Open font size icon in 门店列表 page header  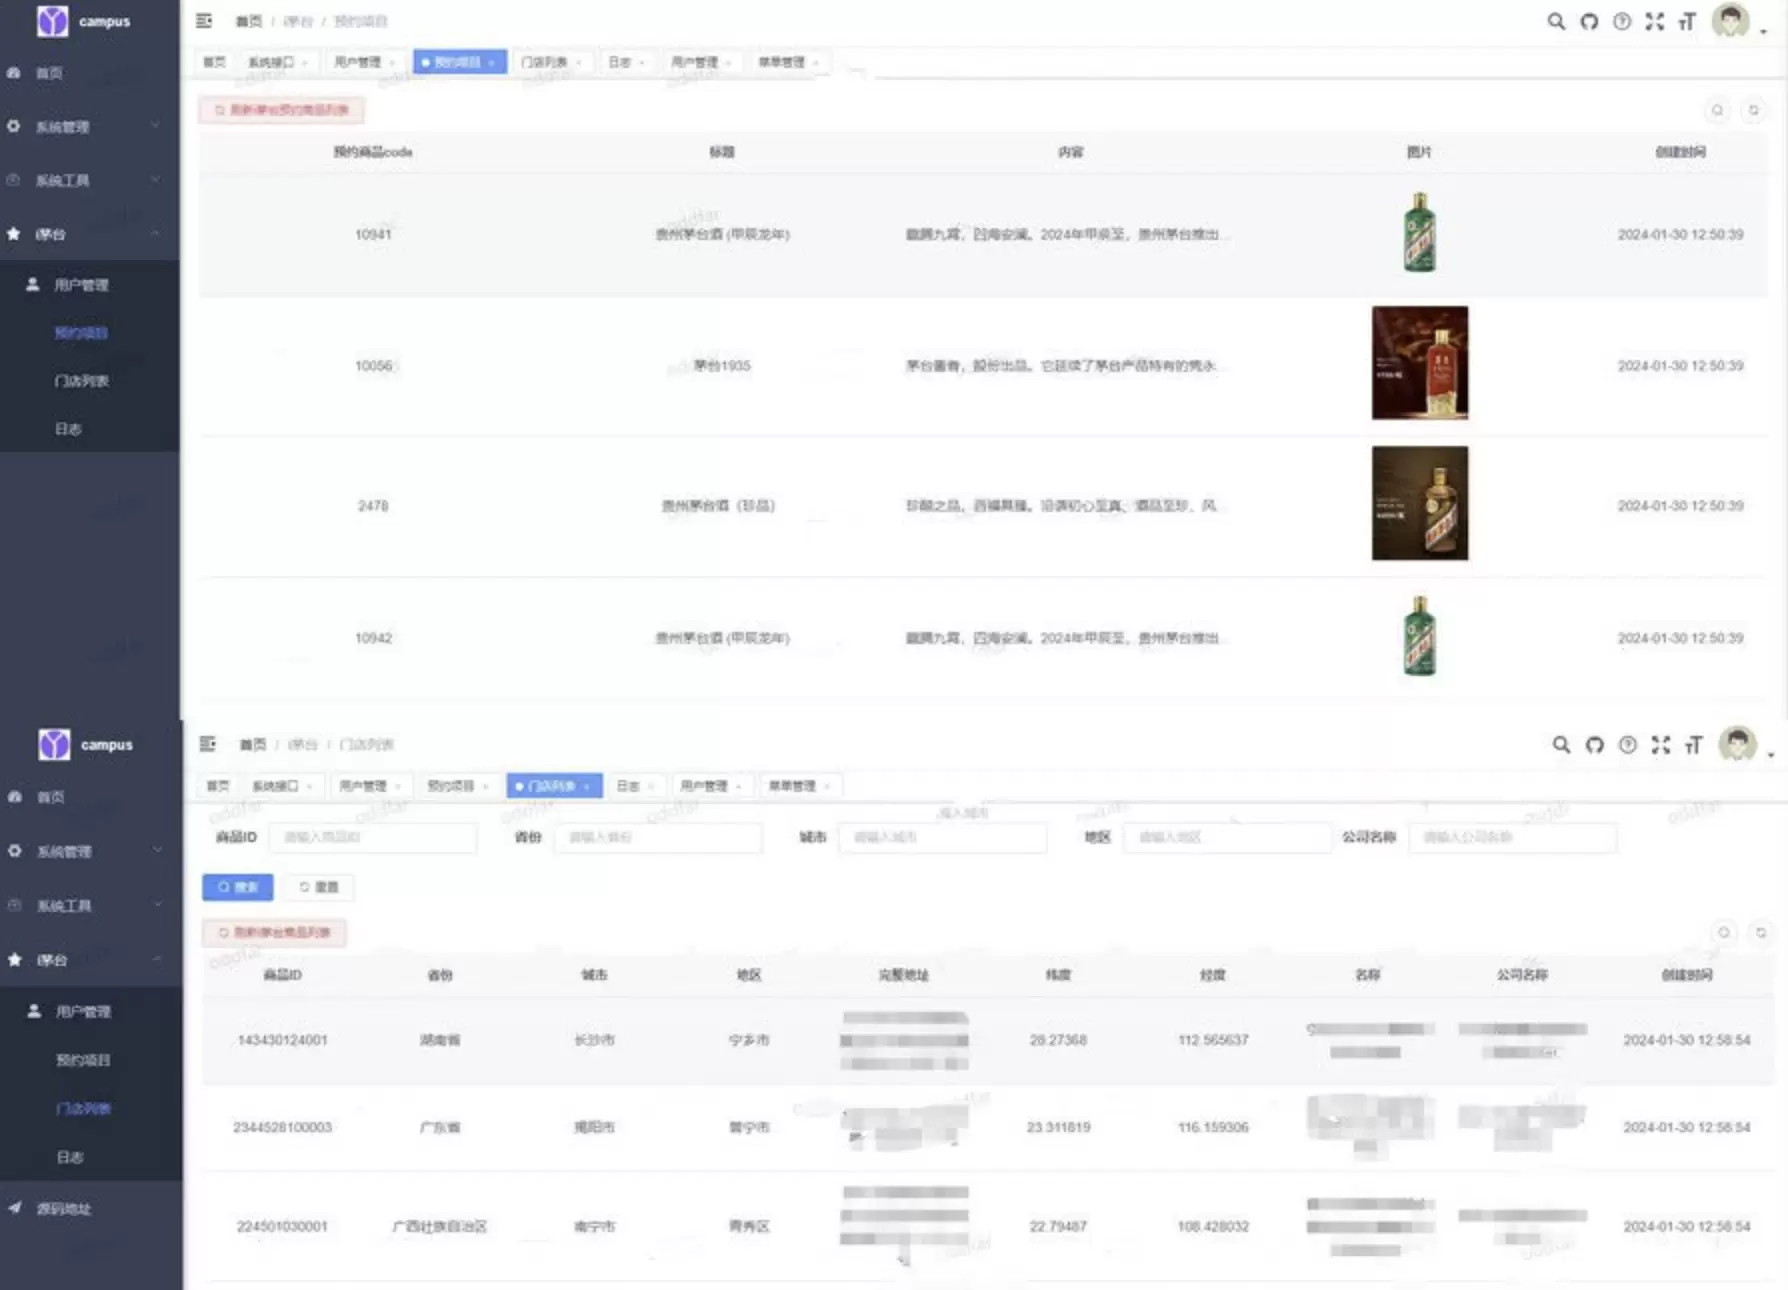[x=1694, y=745]
